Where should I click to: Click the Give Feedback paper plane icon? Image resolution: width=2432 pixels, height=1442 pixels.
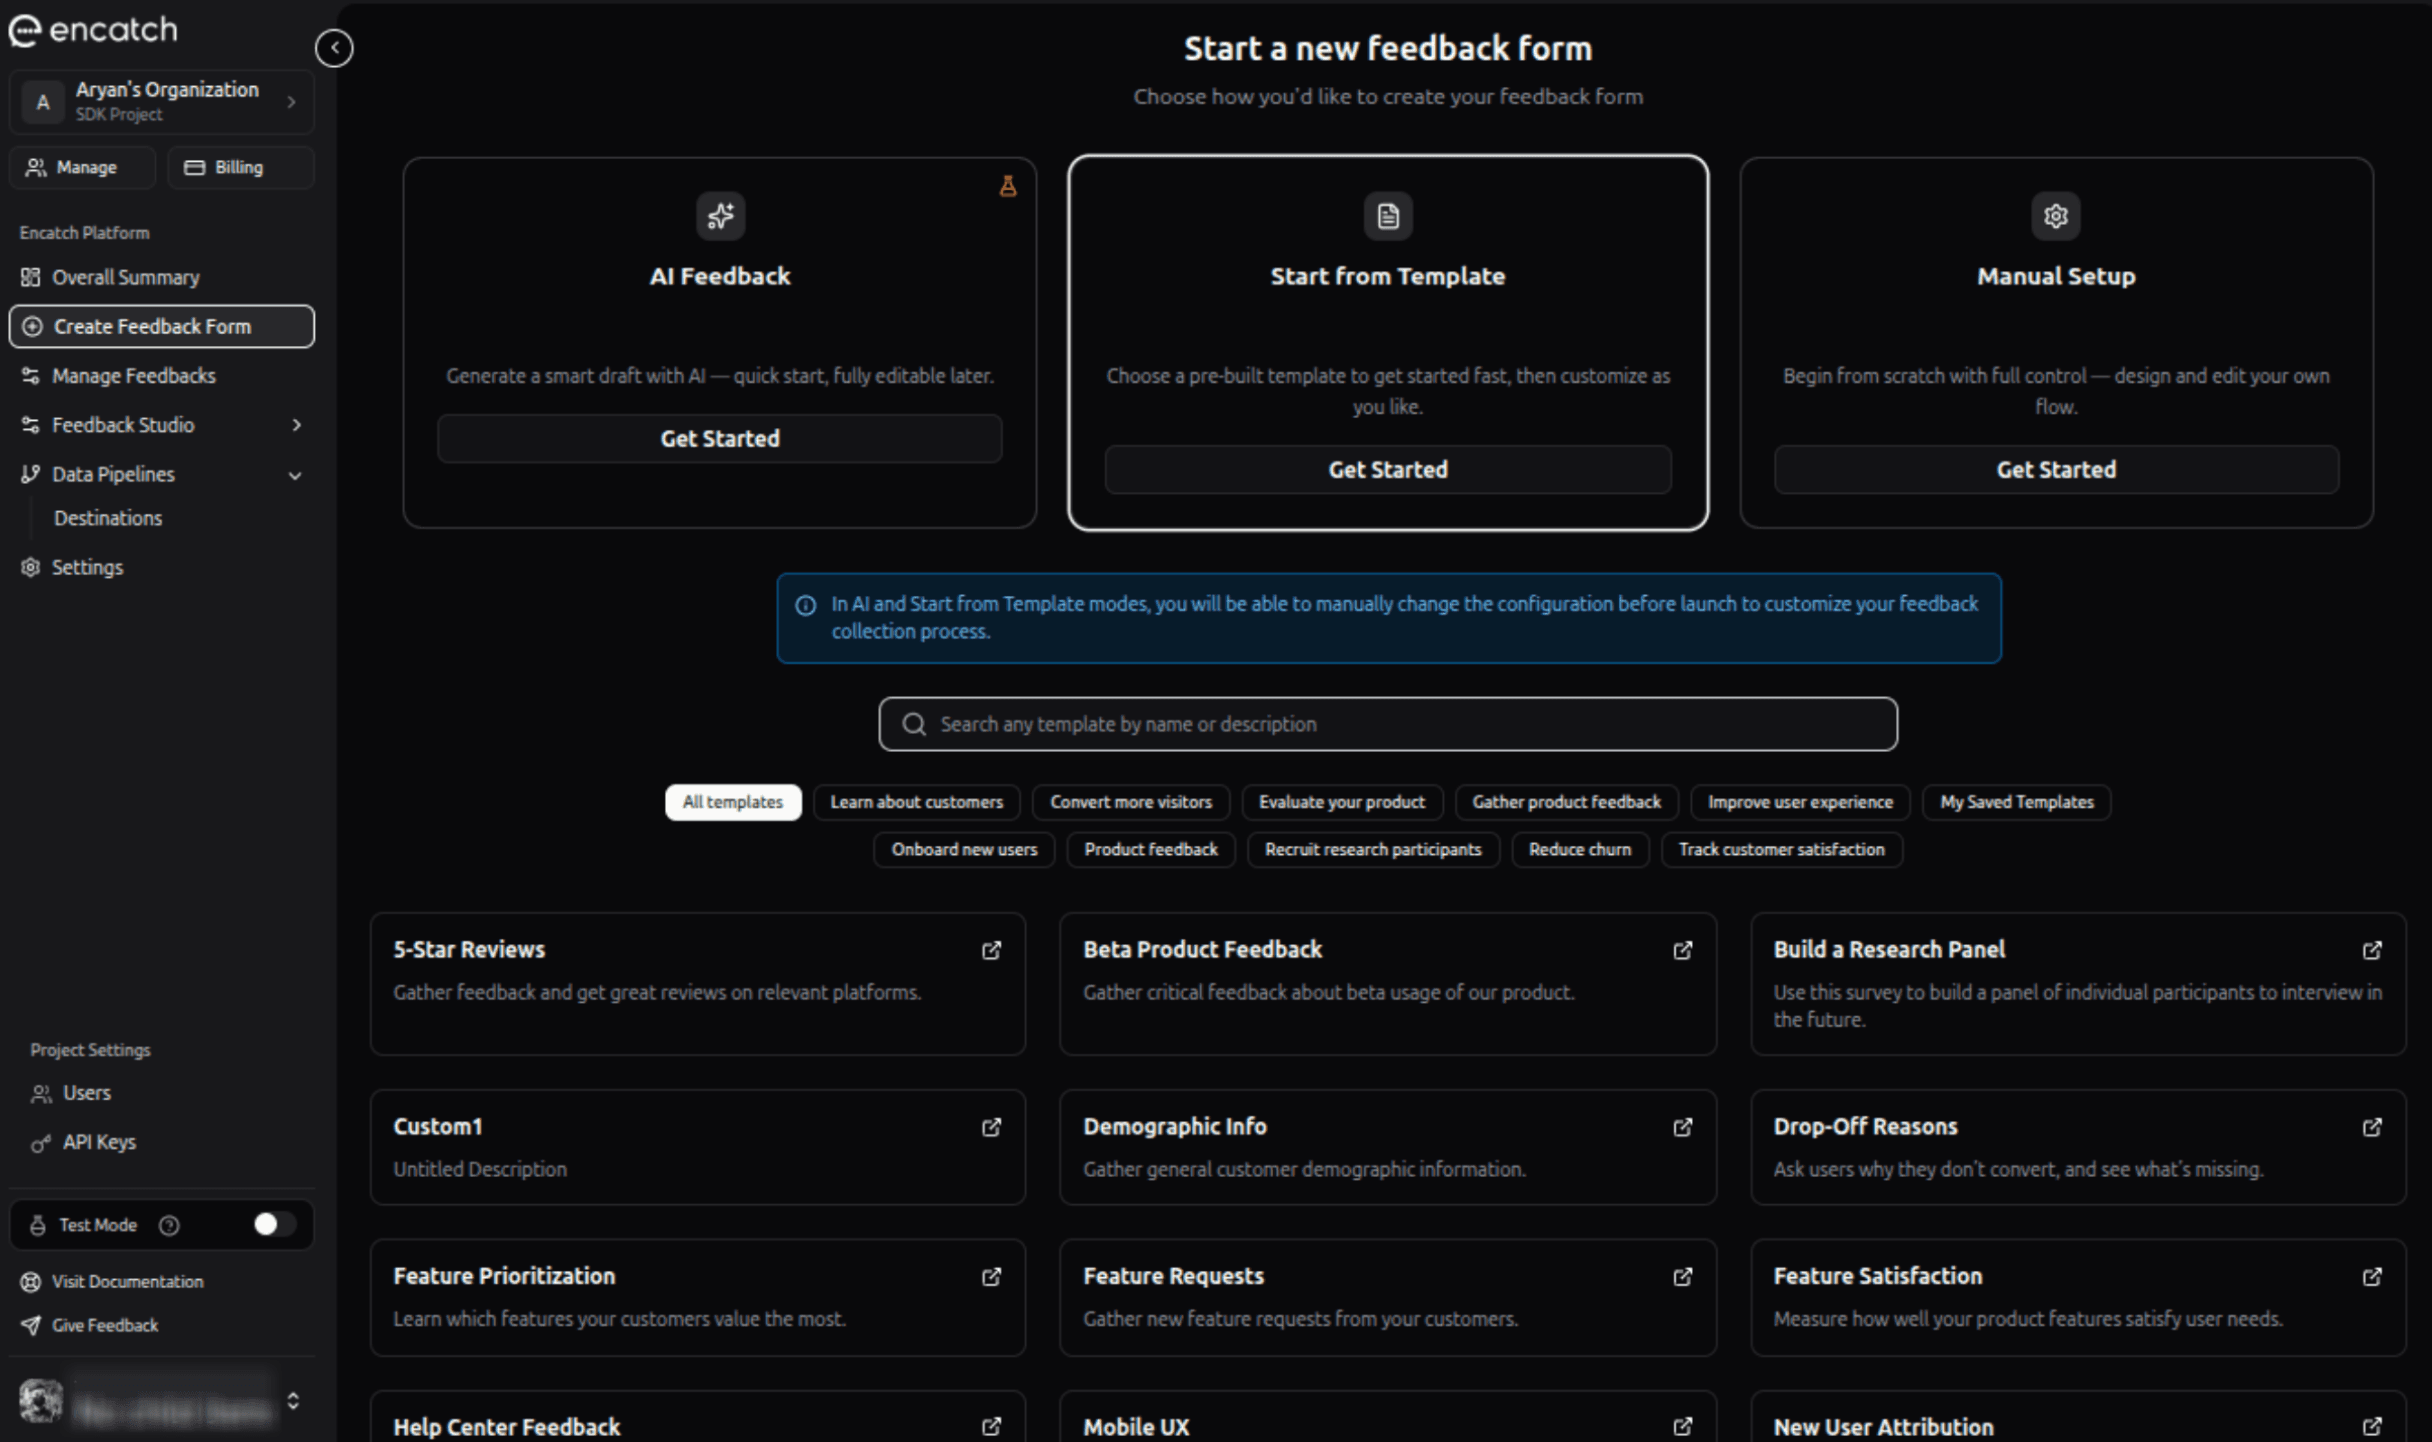[31, 1324]
